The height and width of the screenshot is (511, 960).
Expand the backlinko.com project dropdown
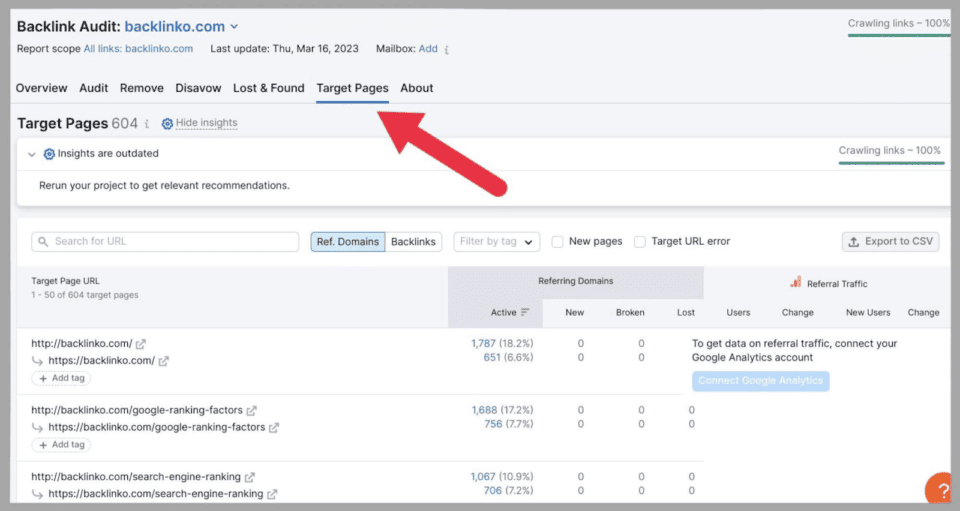pyautogui.click(x=234, y=27)
